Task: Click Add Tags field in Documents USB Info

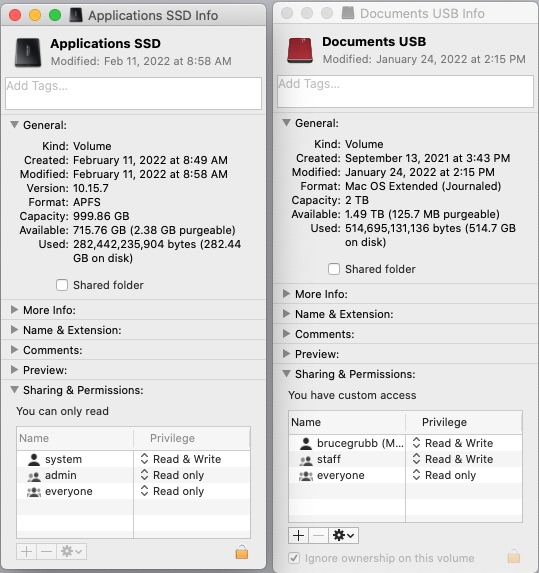Action: pyautogui.click(x=405, y=91)
